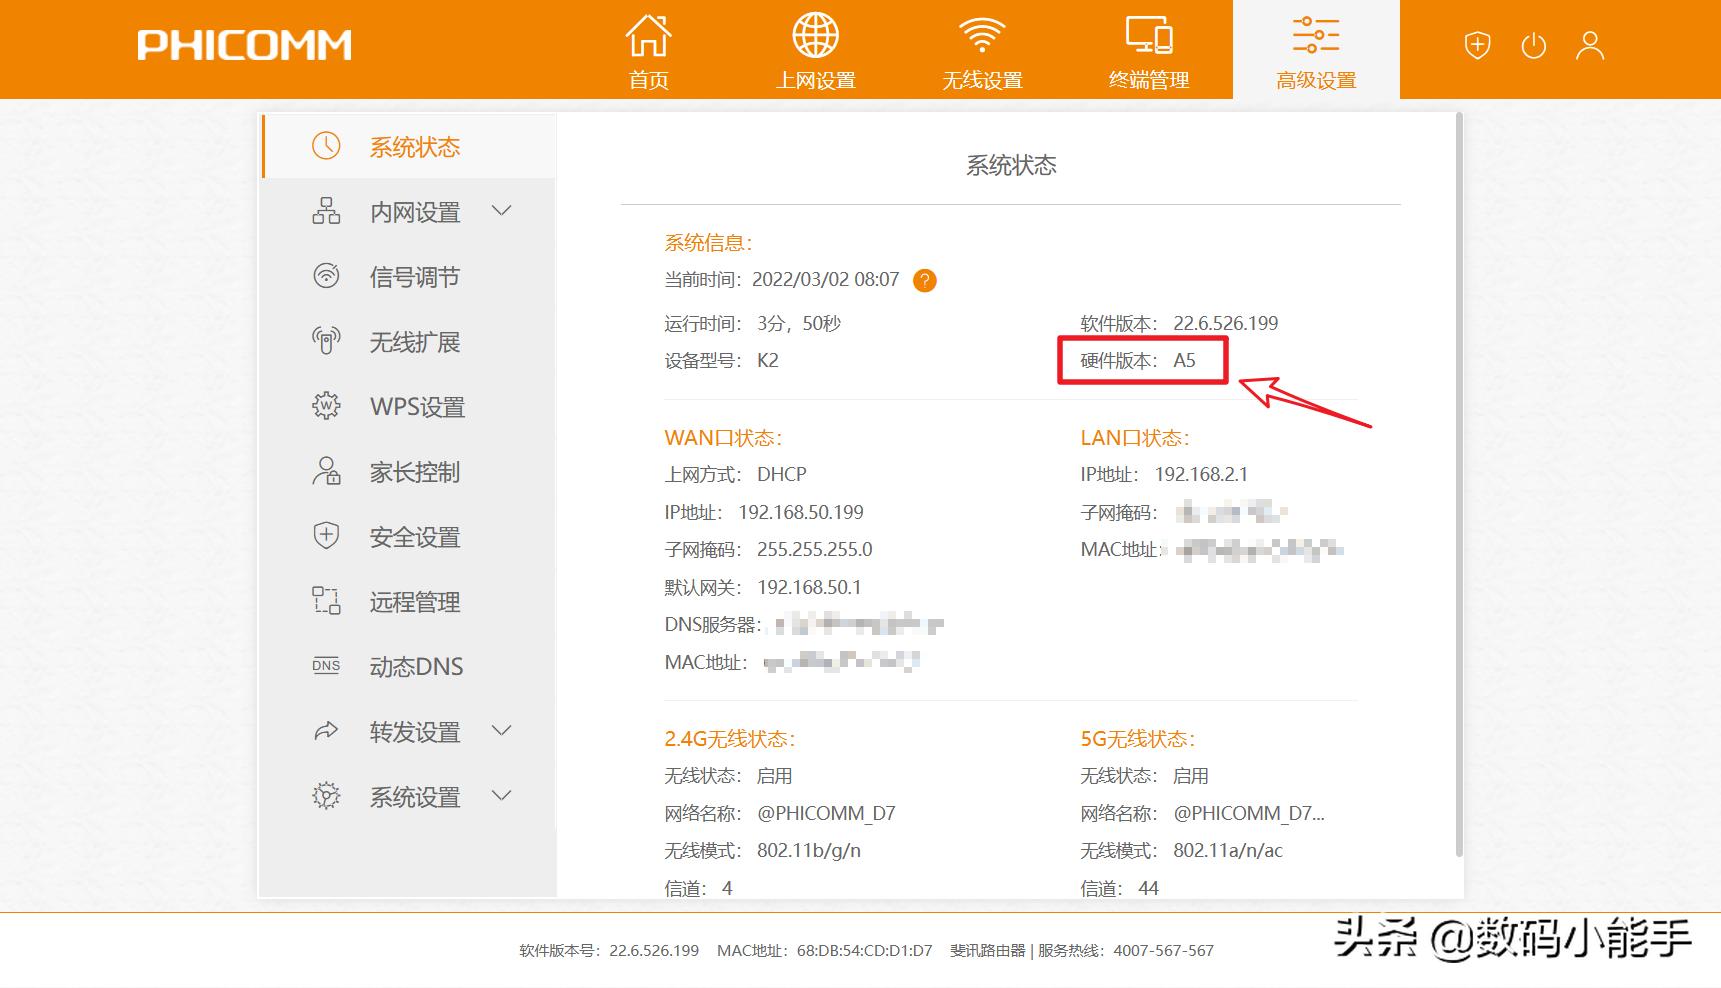This screenshot has width=1721, height=988.
Task: Switch to the 系统状态 sidebar tab
Action: [415, 146]
